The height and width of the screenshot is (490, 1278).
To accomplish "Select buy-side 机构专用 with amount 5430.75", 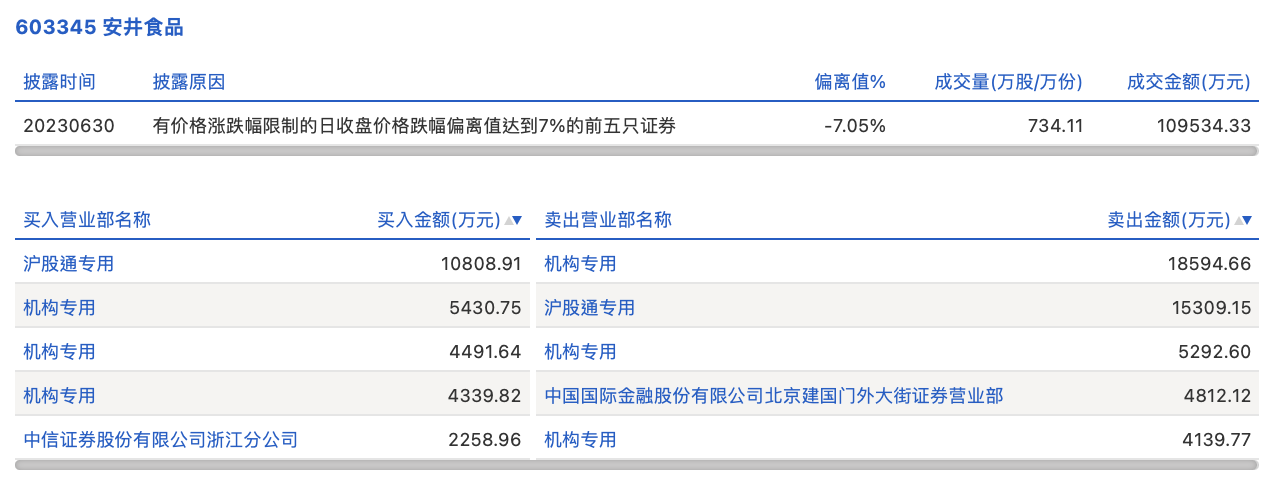I will click(60, 308).
